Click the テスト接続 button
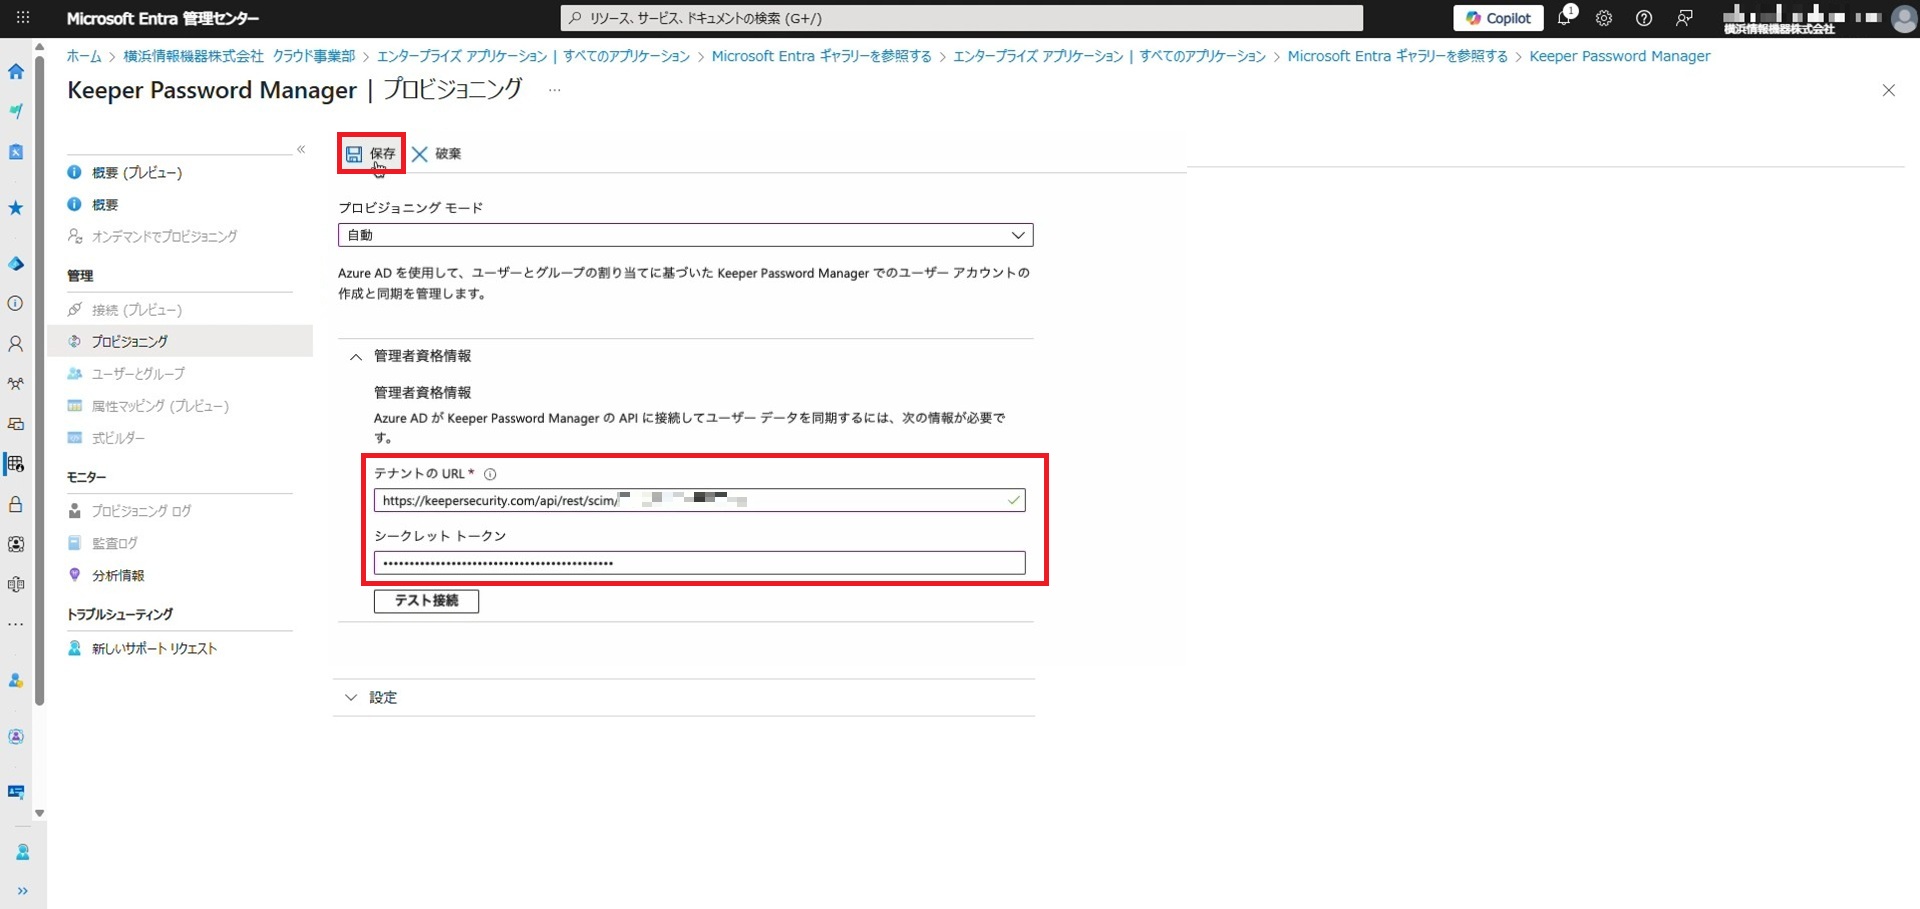 click(x=426, y=601)
